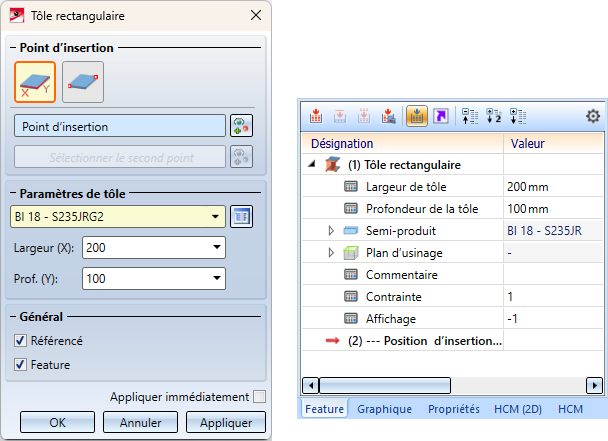608x441 pixels.
Task: Click the settings gear in Feature panel
Action: (x=593, y=116)
